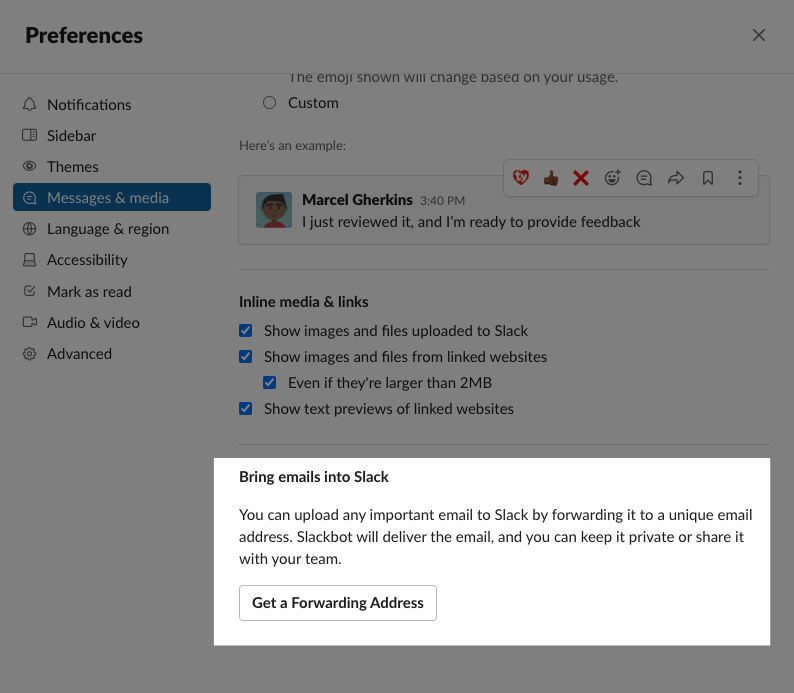Click the Advanced gear icon
794x693 pixels.
(x=29, y=354)
